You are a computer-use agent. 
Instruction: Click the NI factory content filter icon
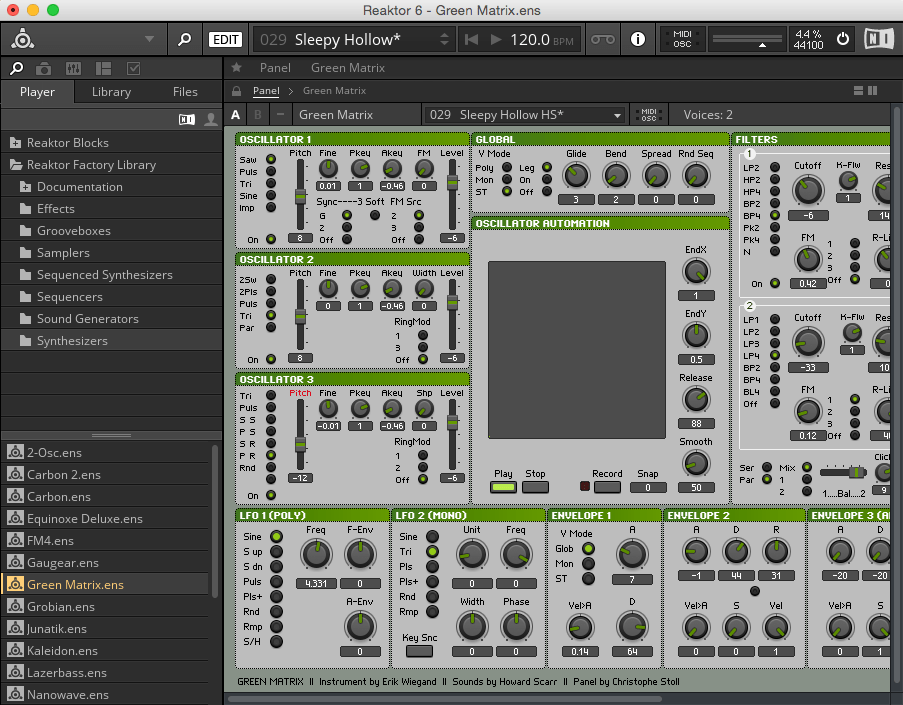(x=187, y=119)
